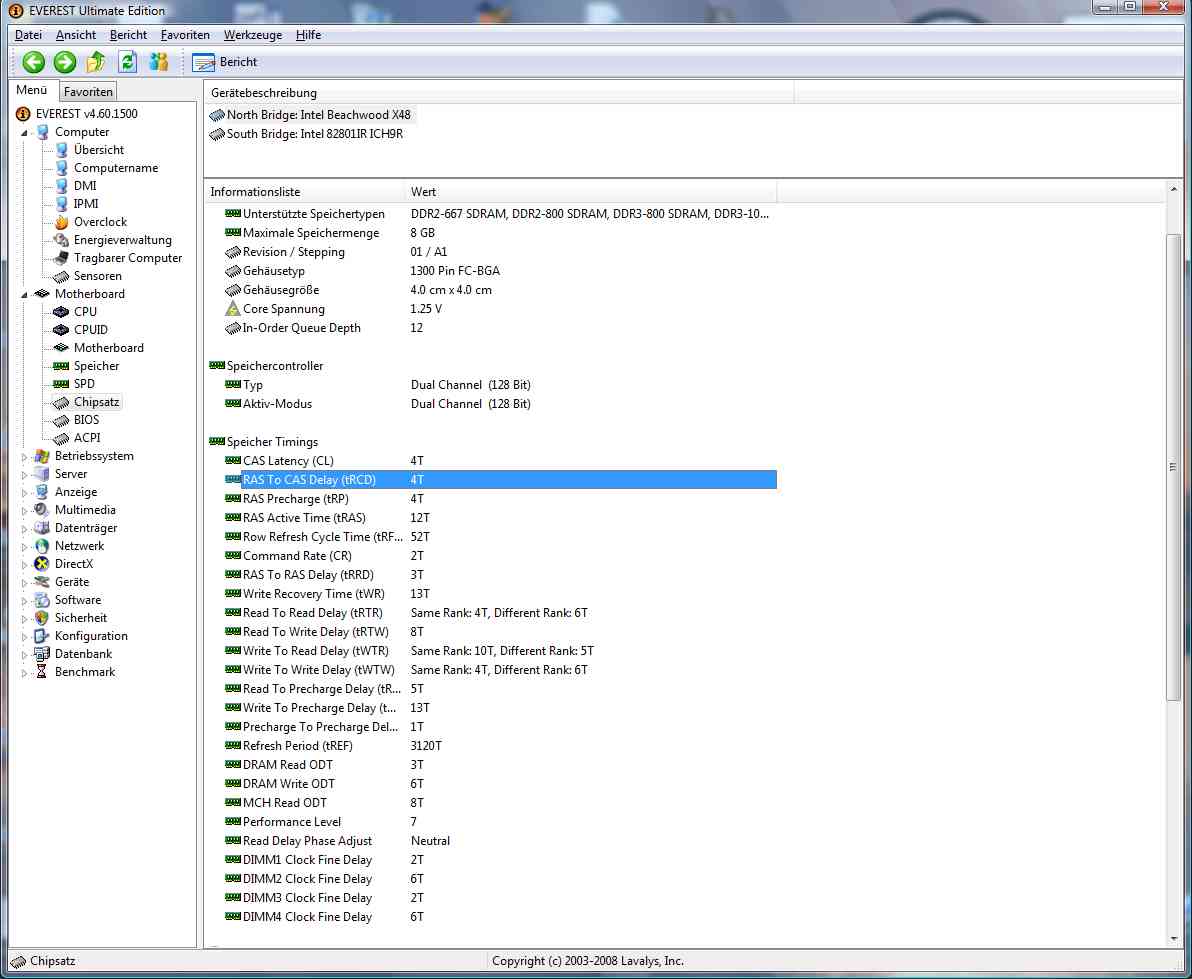Expand the DirectX tree node

(24, 565)
